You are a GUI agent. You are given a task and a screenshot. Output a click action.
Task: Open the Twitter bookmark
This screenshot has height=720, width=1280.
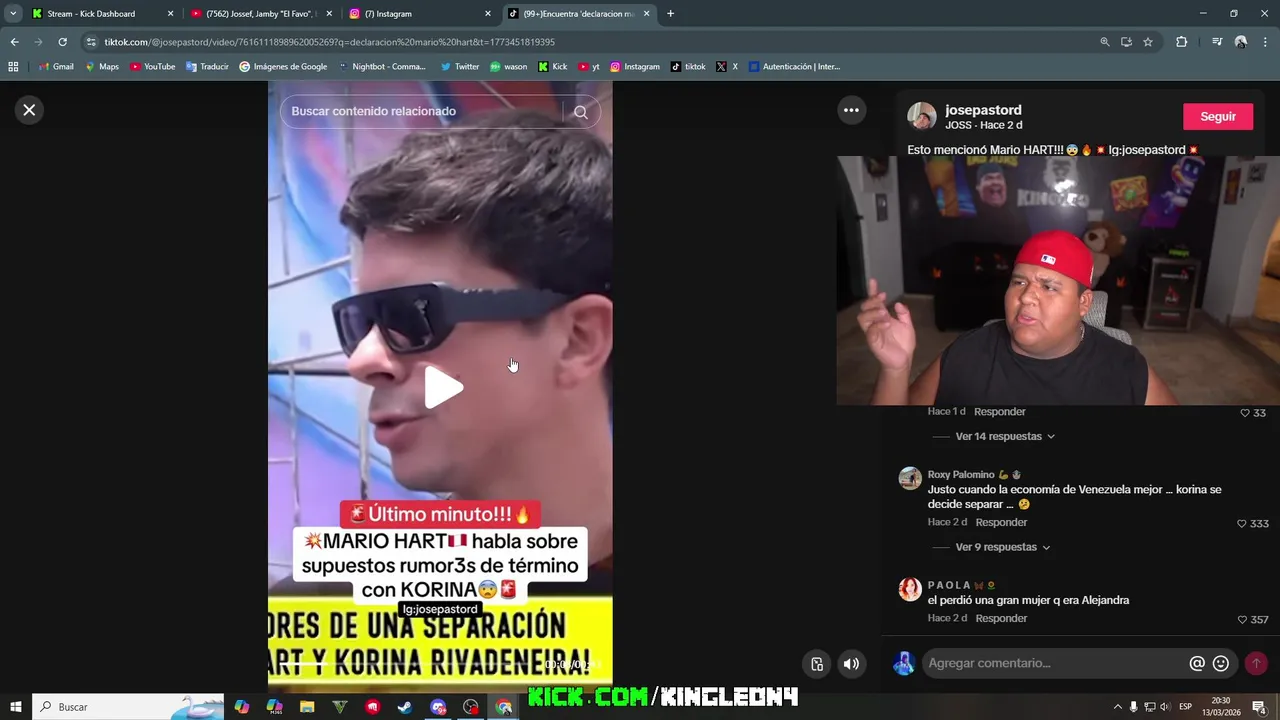click(460, 67)
